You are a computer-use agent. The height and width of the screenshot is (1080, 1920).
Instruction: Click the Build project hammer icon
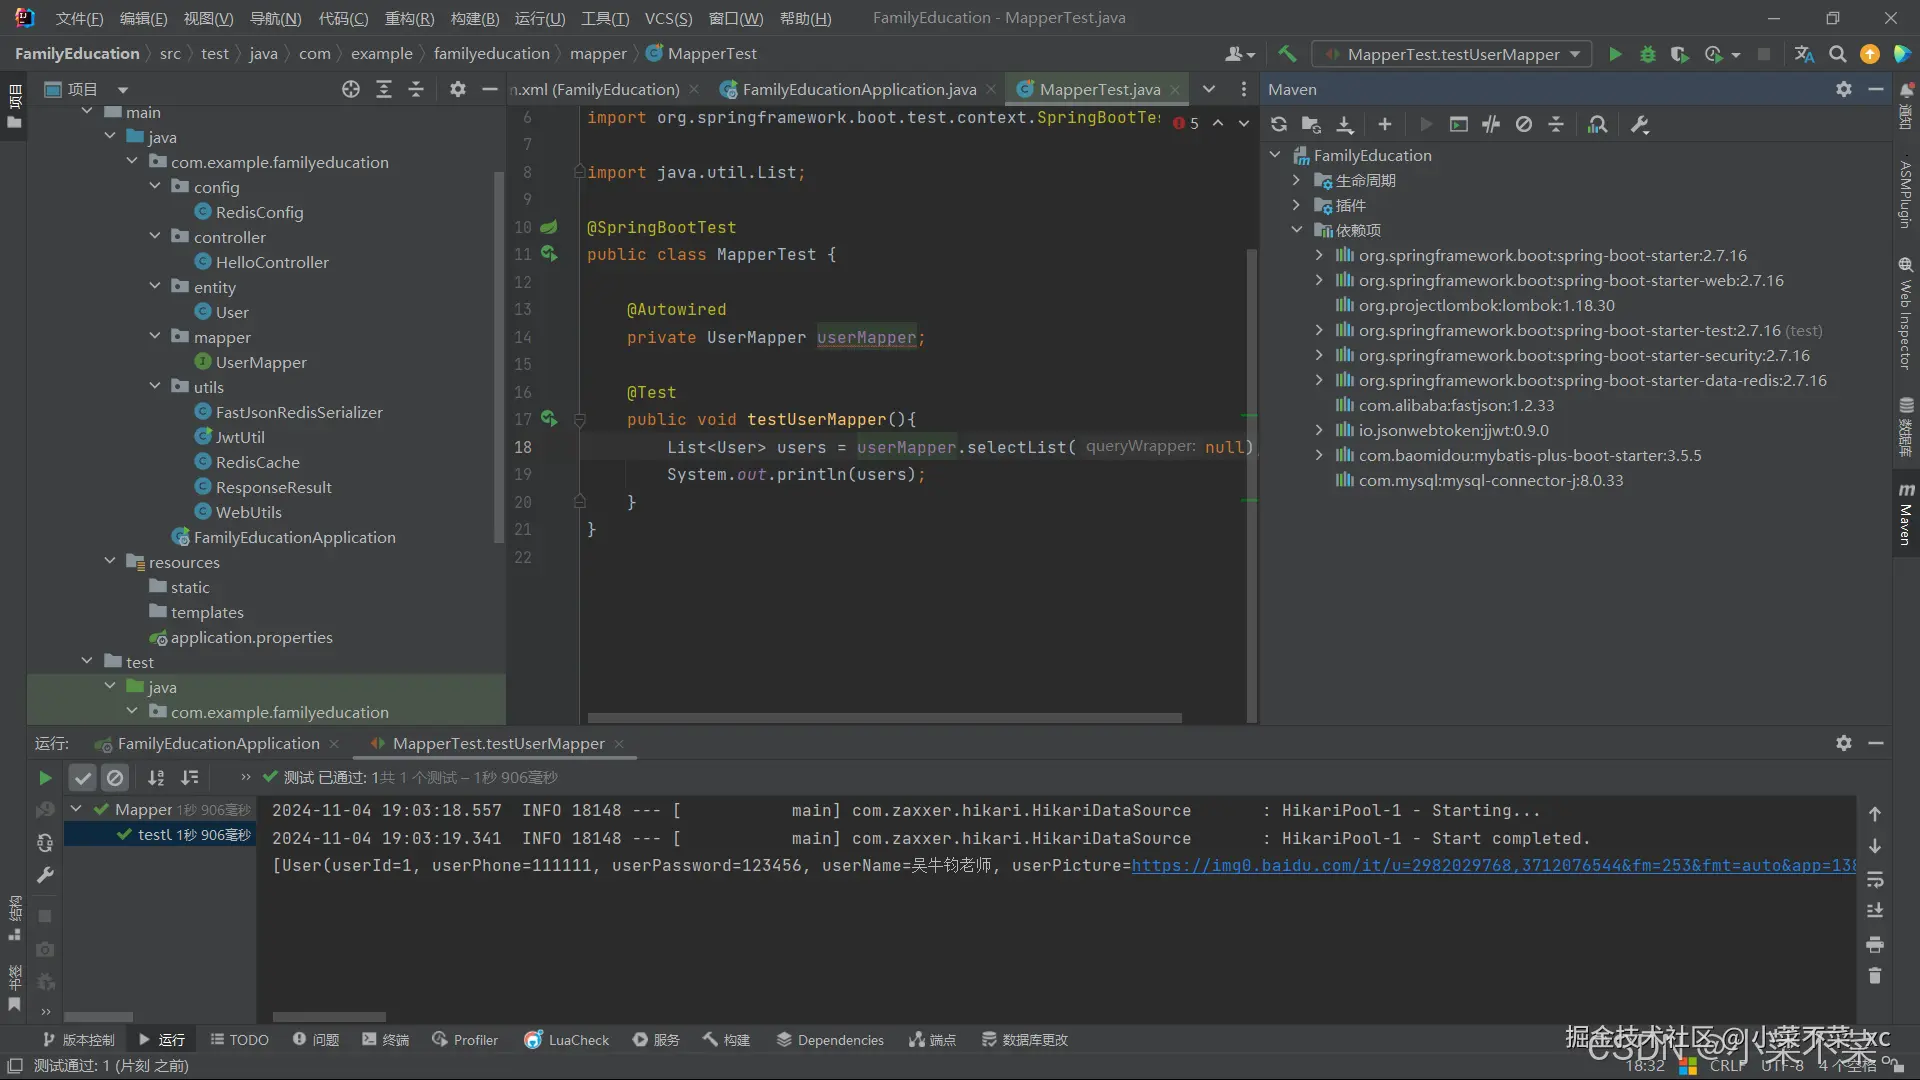(1287, 54)
